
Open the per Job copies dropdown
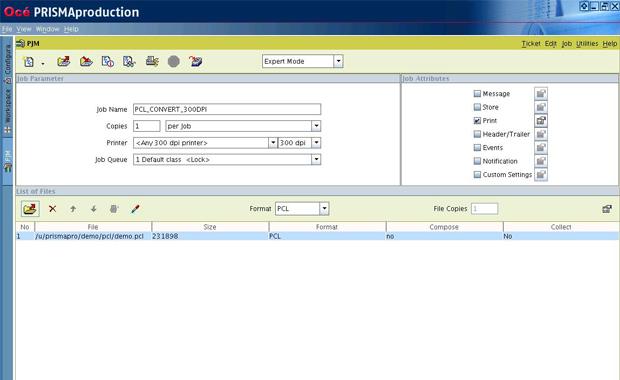[x=316, y=126]
